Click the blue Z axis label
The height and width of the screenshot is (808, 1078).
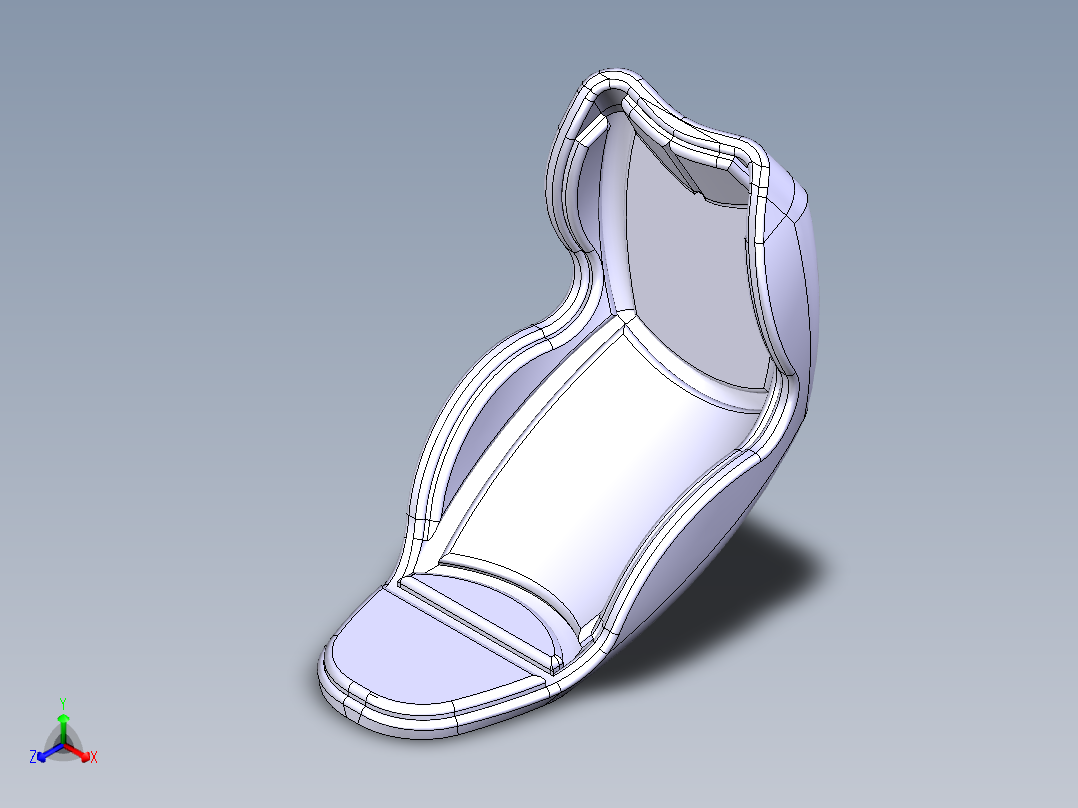(33, 754)
